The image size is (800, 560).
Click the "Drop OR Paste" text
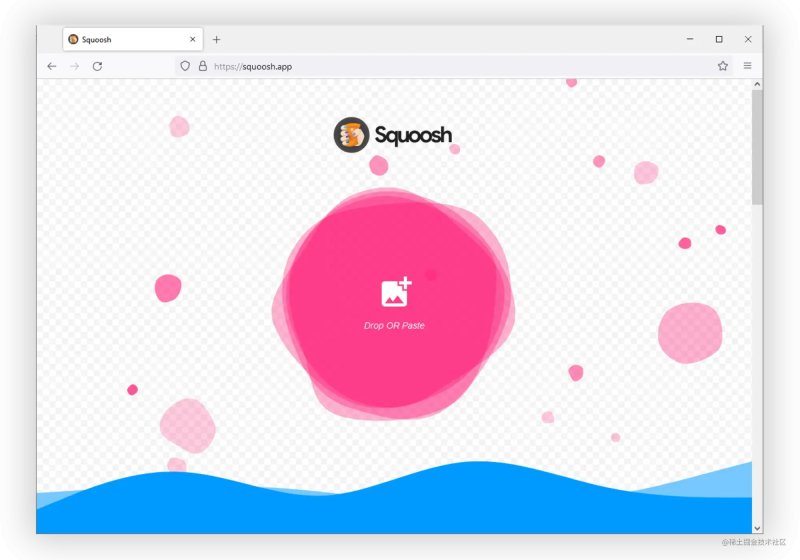click(x=394, y=325)
